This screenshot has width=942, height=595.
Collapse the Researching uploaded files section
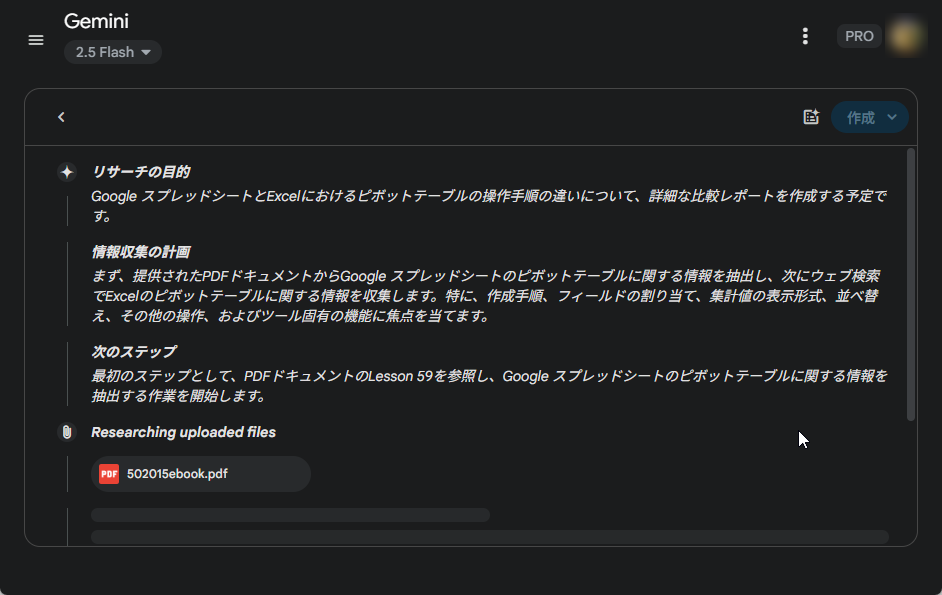(x=183, y=432)
